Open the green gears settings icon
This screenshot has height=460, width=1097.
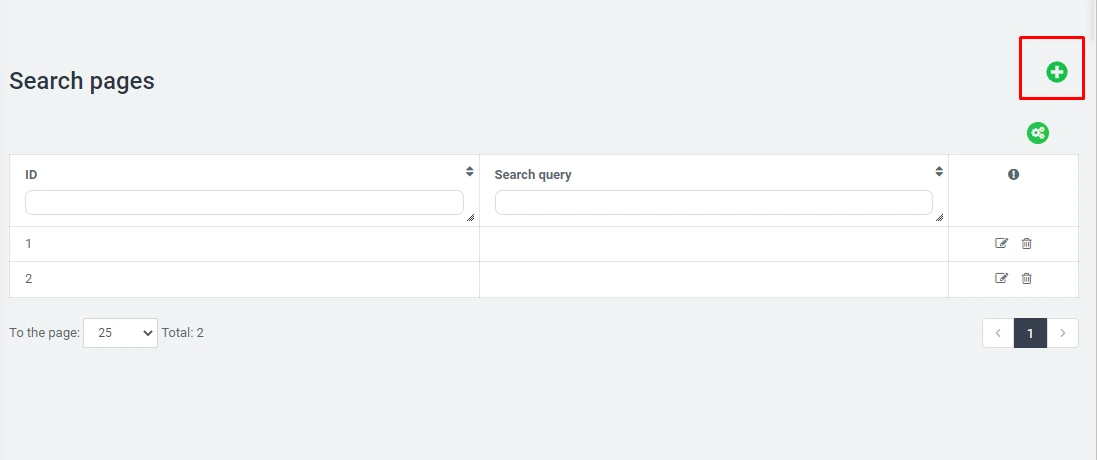click(1038, 133)
